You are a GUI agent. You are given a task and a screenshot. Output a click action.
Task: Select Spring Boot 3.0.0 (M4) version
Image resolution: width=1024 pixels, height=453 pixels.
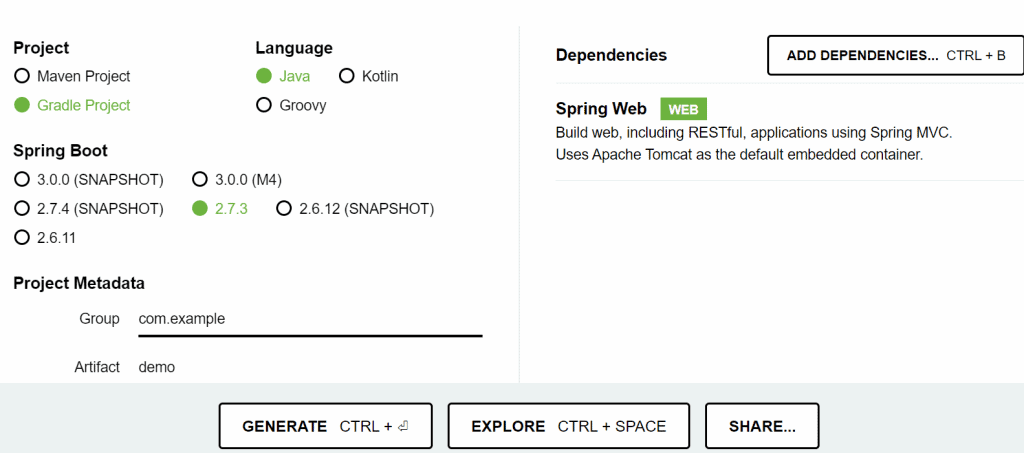pyautogui.click(x=199, y=180)
